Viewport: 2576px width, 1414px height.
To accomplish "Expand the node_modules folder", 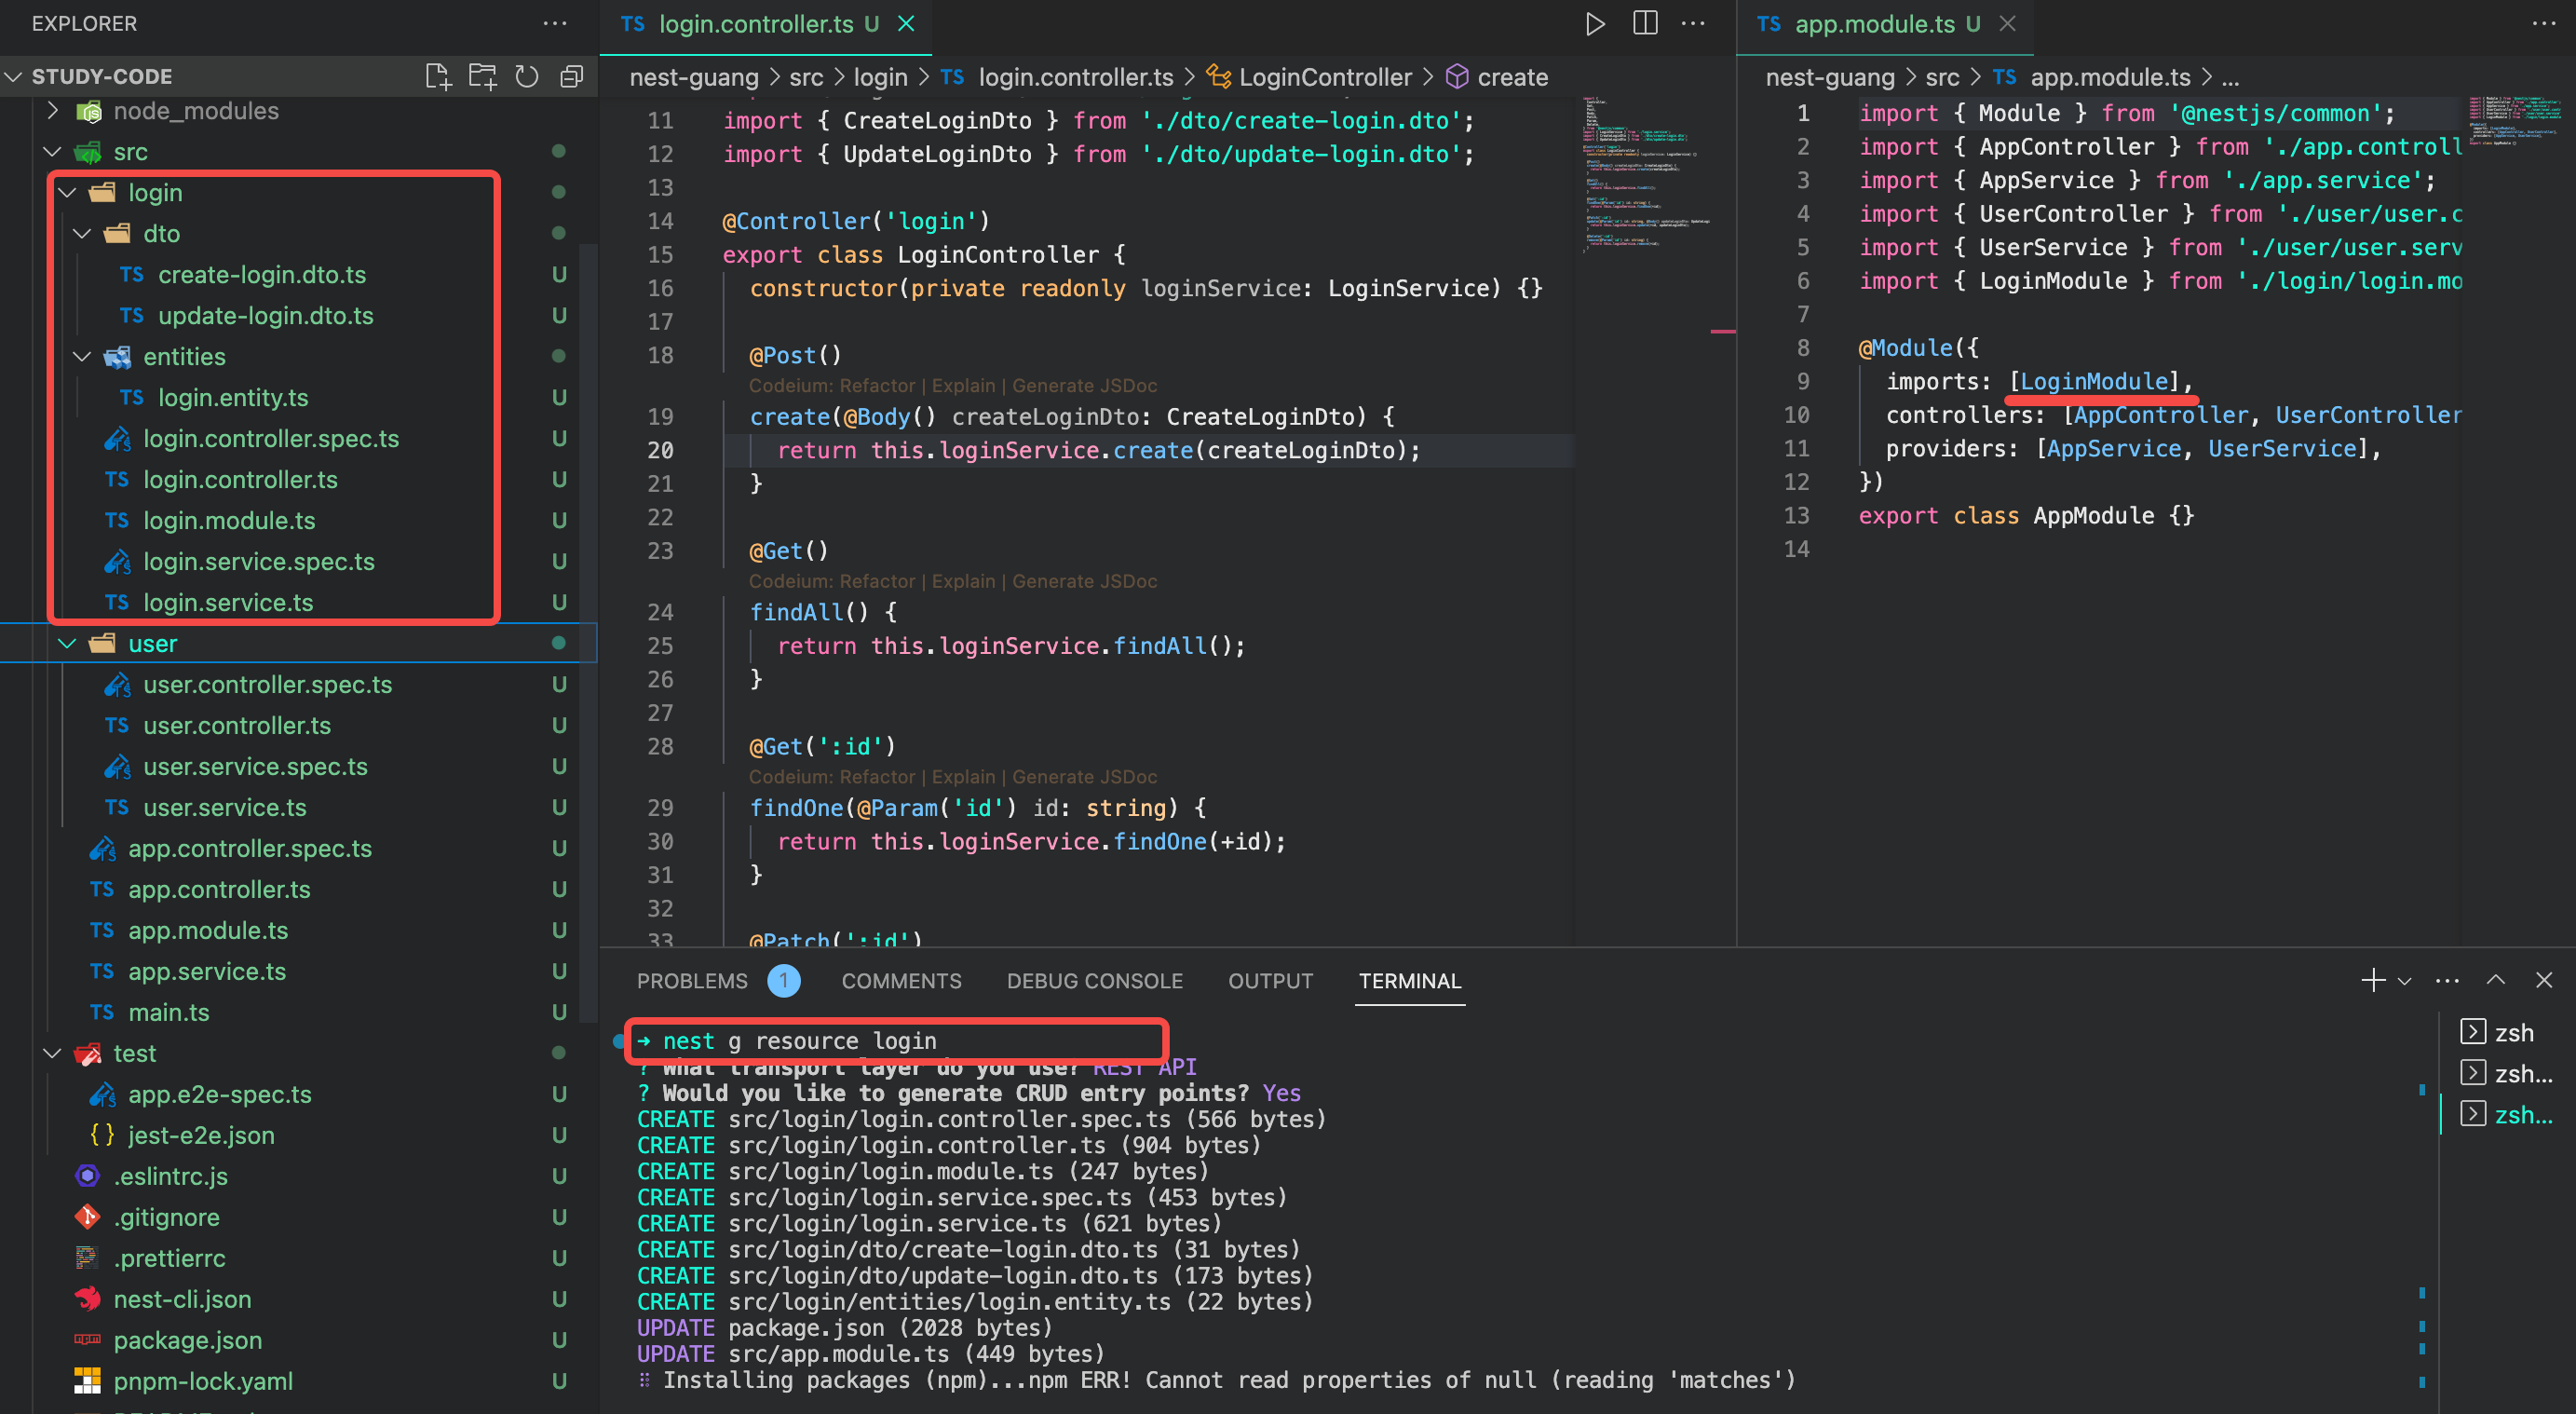I will pyautogui.click(x=53, y=111).
